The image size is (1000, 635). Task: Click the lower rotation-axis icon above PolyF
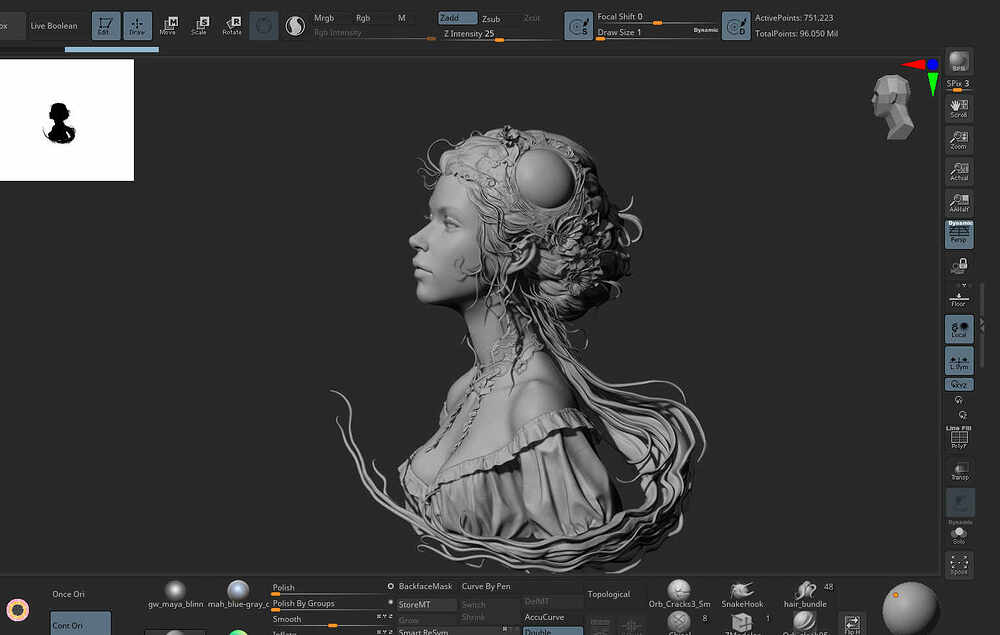click(x=962, y=415)
